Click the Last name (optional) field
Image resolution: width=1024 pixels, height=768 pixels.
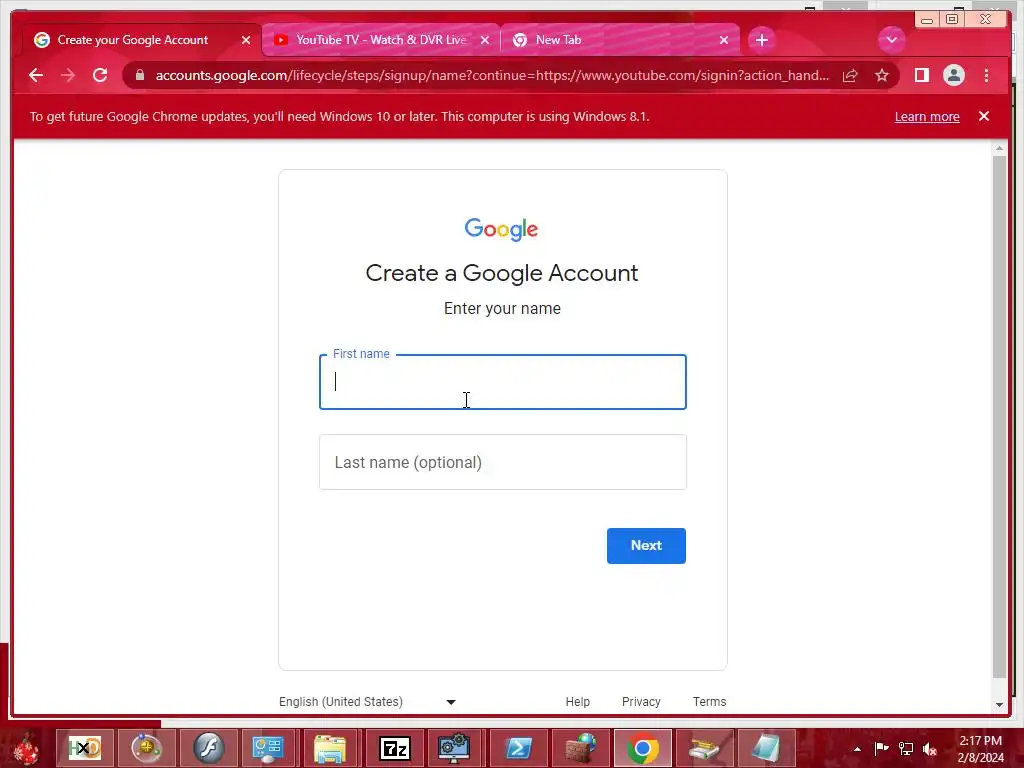pyautogui.click(x=502, y=462)
